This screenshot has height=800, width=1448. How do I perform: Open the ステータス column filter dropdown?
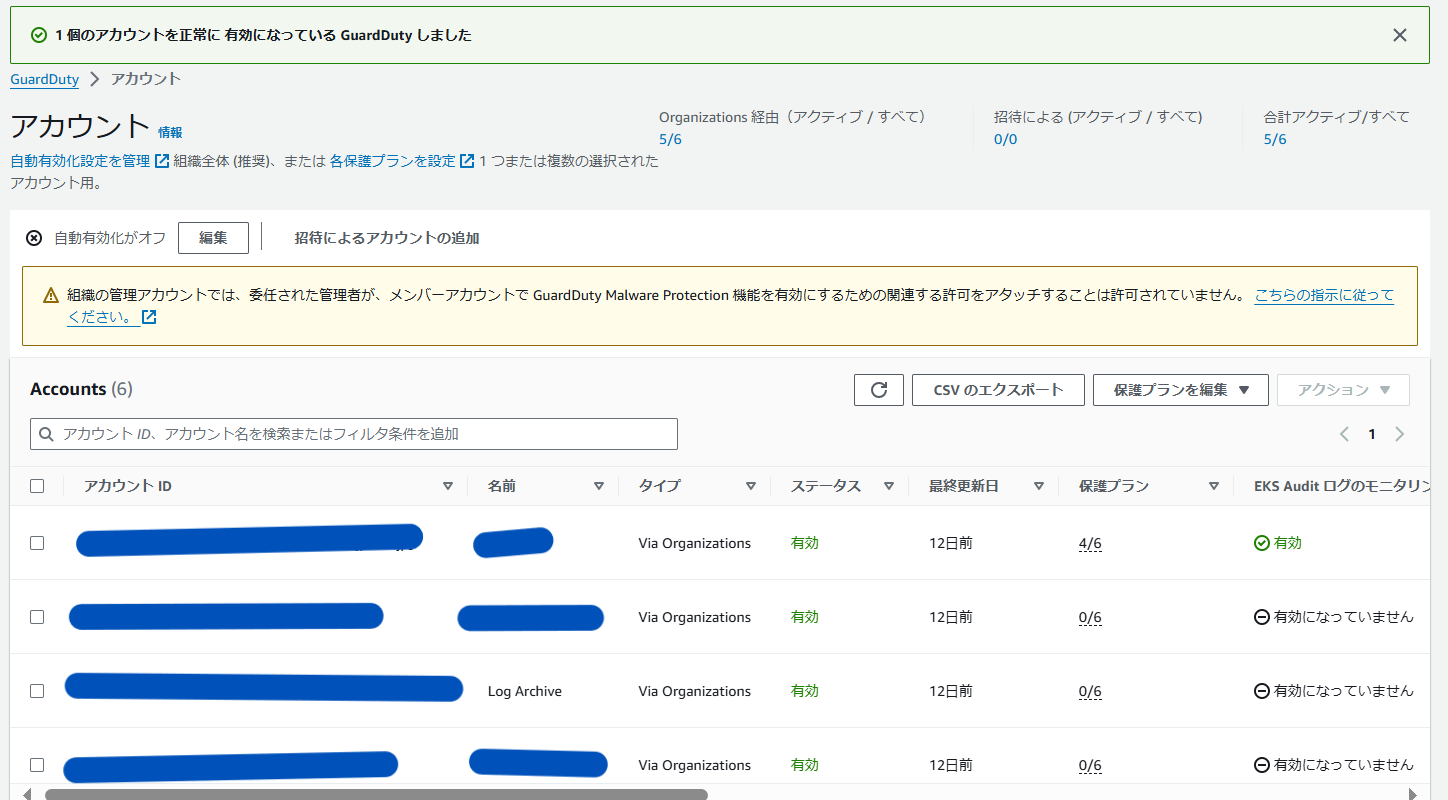click(889, 485)
